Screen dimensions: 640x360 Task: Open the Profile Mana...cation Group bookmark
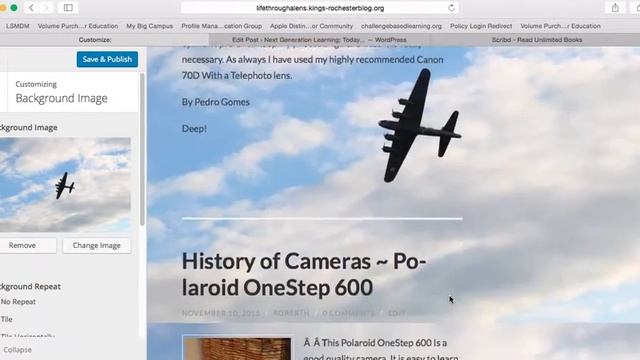[222, 26]
